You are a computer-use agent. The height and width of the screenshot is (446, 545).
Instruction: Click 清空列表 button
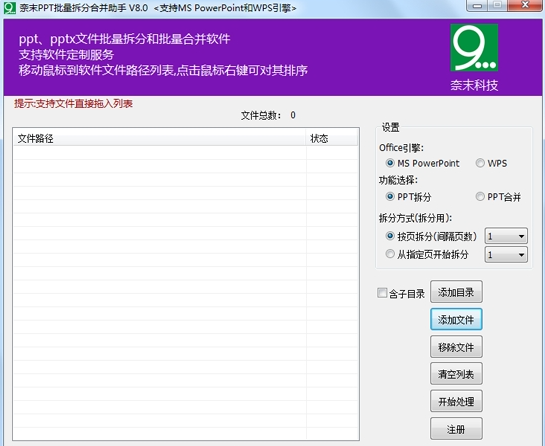[456, 374]
